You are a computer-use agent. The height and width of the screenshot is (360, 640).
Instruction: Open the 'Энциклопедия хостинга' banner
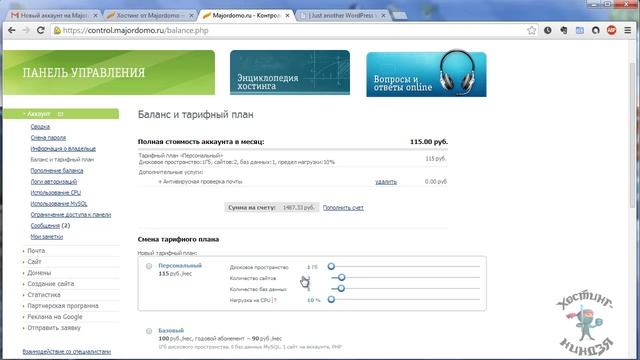(x=290, y=73)
